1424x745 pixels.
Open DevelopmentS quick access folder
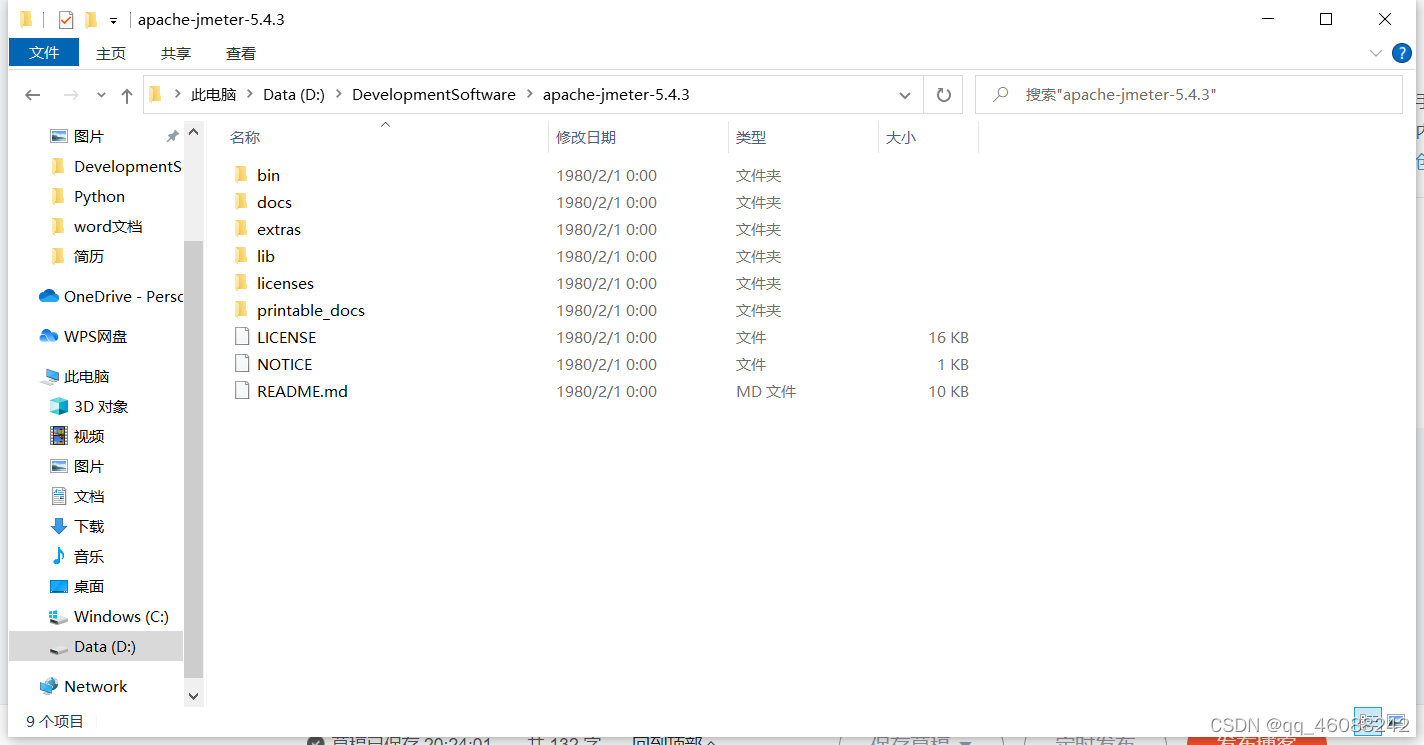(116, 166)
